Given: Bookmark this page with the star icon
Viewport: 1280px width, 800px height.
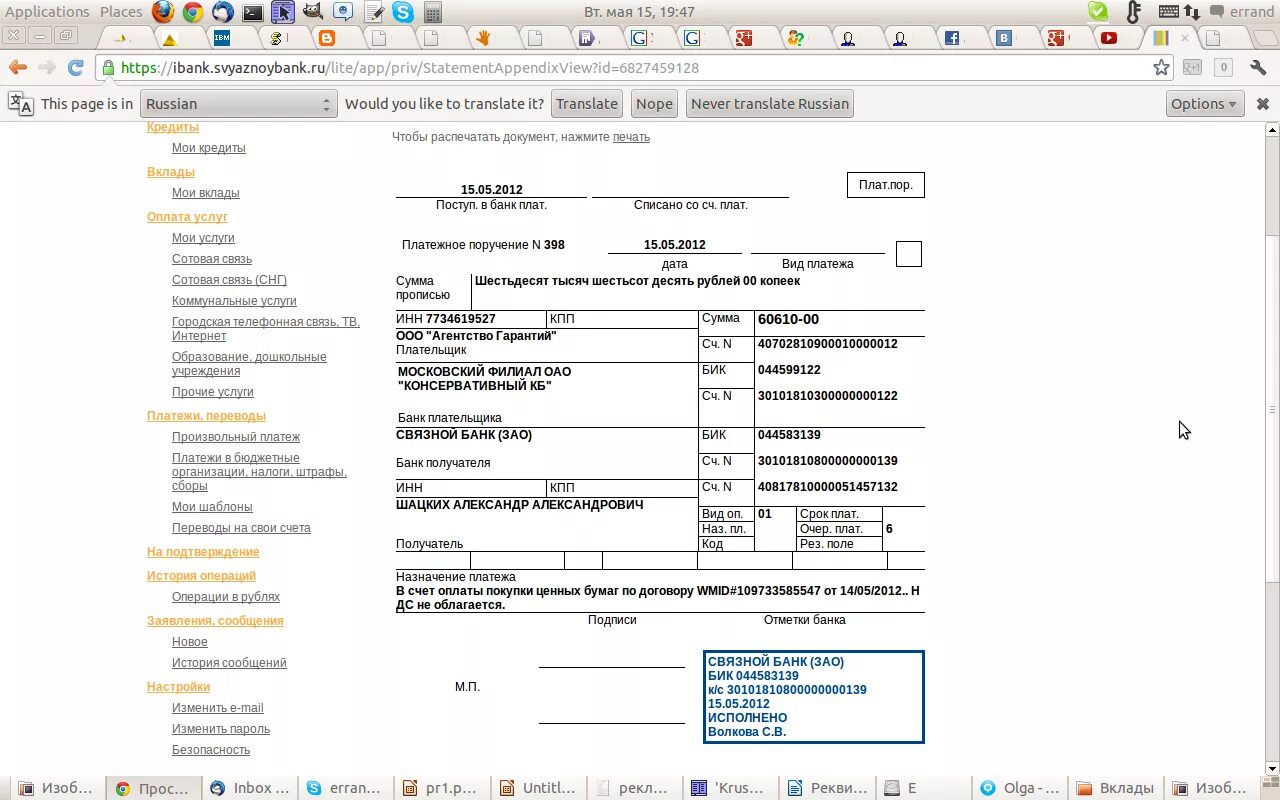Looking at the screenshot, I should [1161, 68].
